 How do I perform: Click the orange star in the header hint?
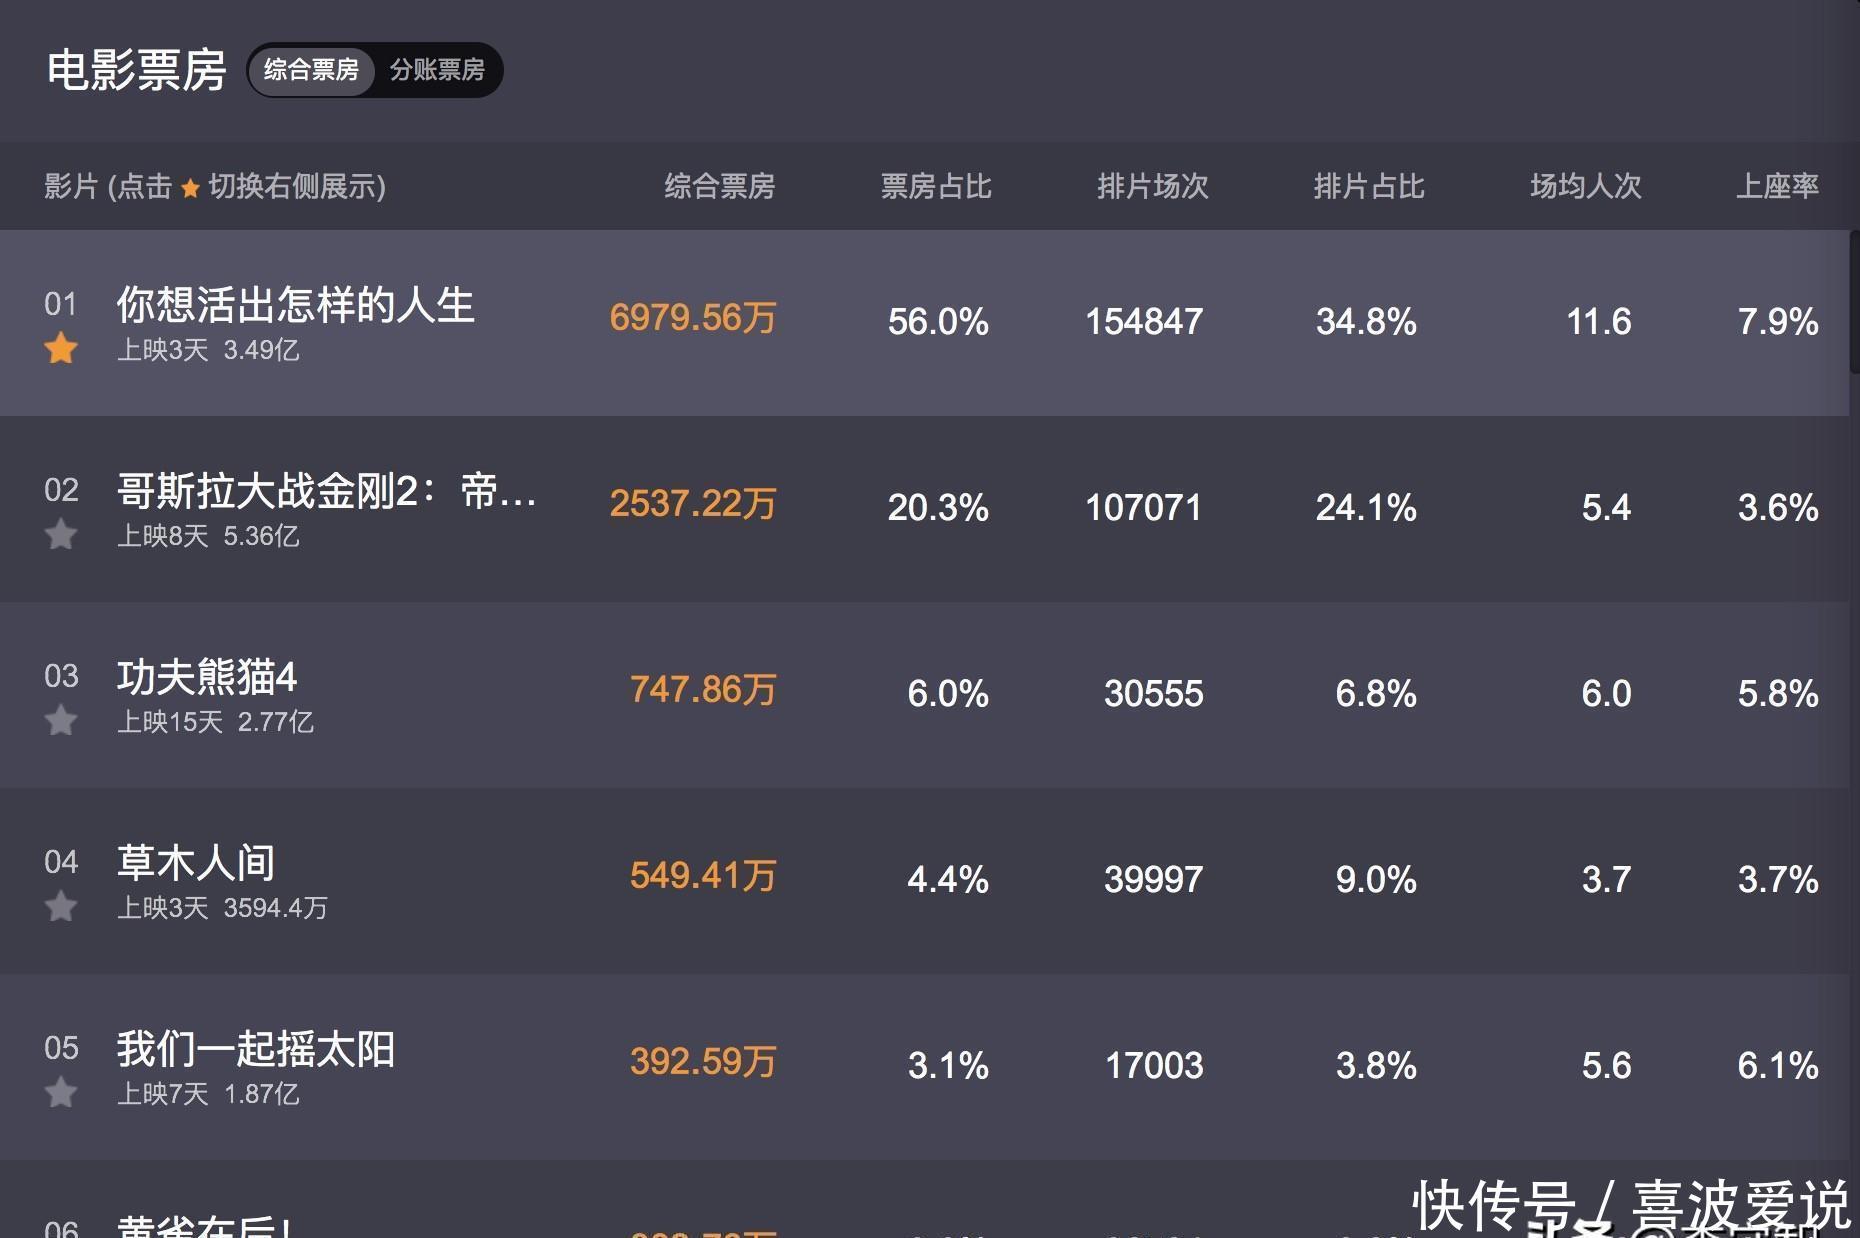point(190,188)
